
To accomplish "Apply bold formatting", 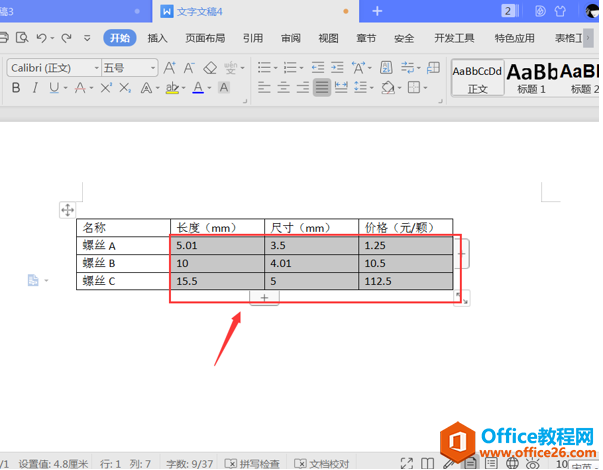I will tap(16, 88).
